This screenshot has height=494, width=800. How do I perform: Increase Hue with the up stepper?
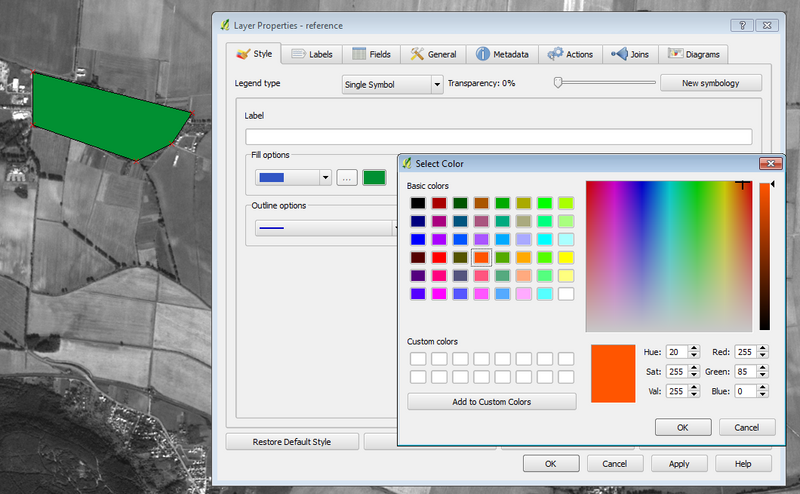click(693, 349)
